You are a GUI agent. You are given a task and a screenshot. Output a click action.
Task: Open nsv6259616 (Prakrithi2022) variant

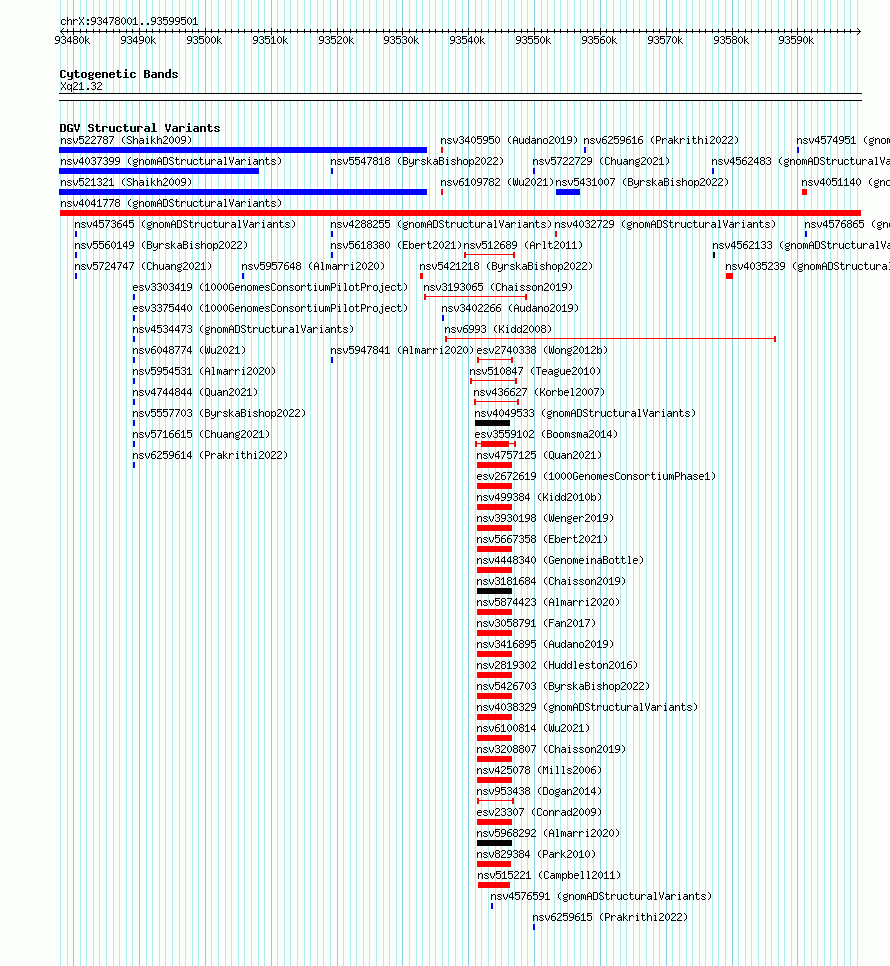(x=661, y=140)
